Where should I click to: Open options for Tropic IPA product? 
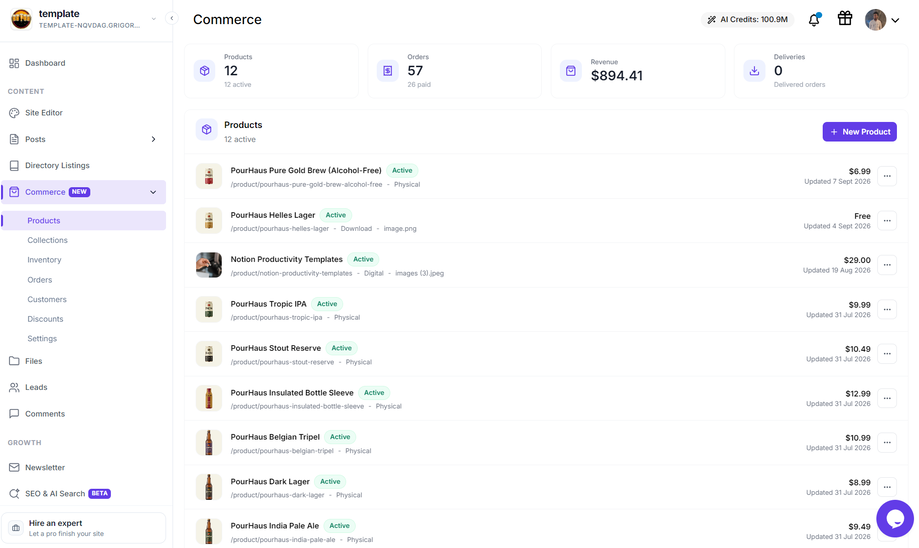[x=887, y=309]
